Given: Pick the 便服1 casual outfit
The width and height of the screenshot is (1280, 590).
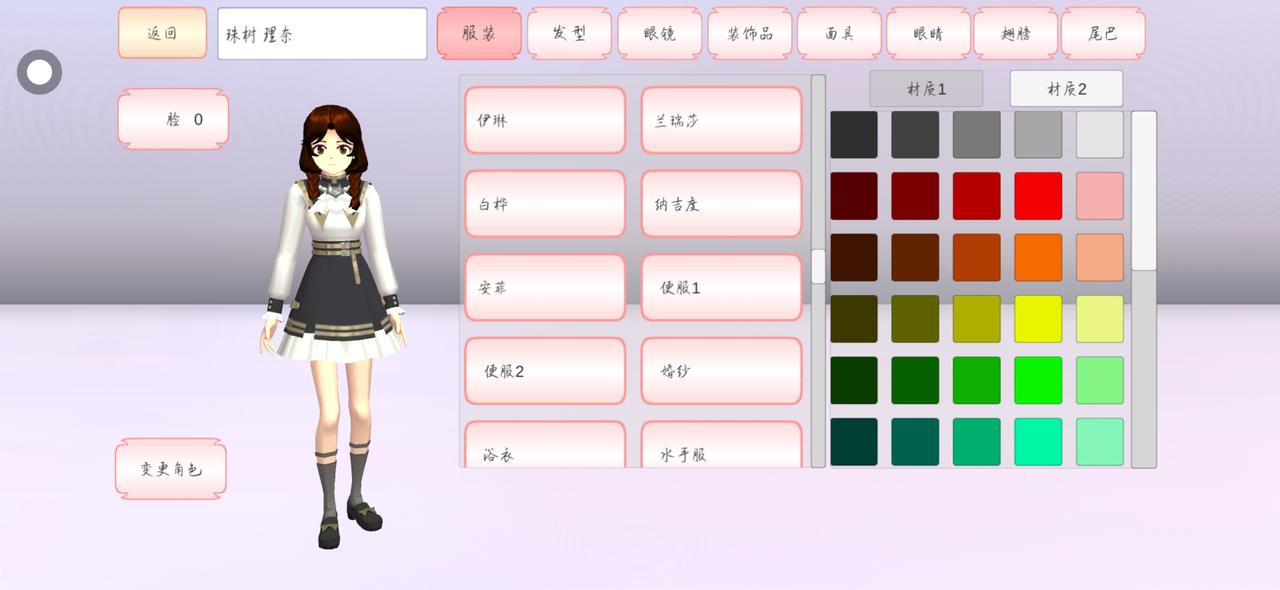Looking at the screenshot, I should tap(721, 287).
